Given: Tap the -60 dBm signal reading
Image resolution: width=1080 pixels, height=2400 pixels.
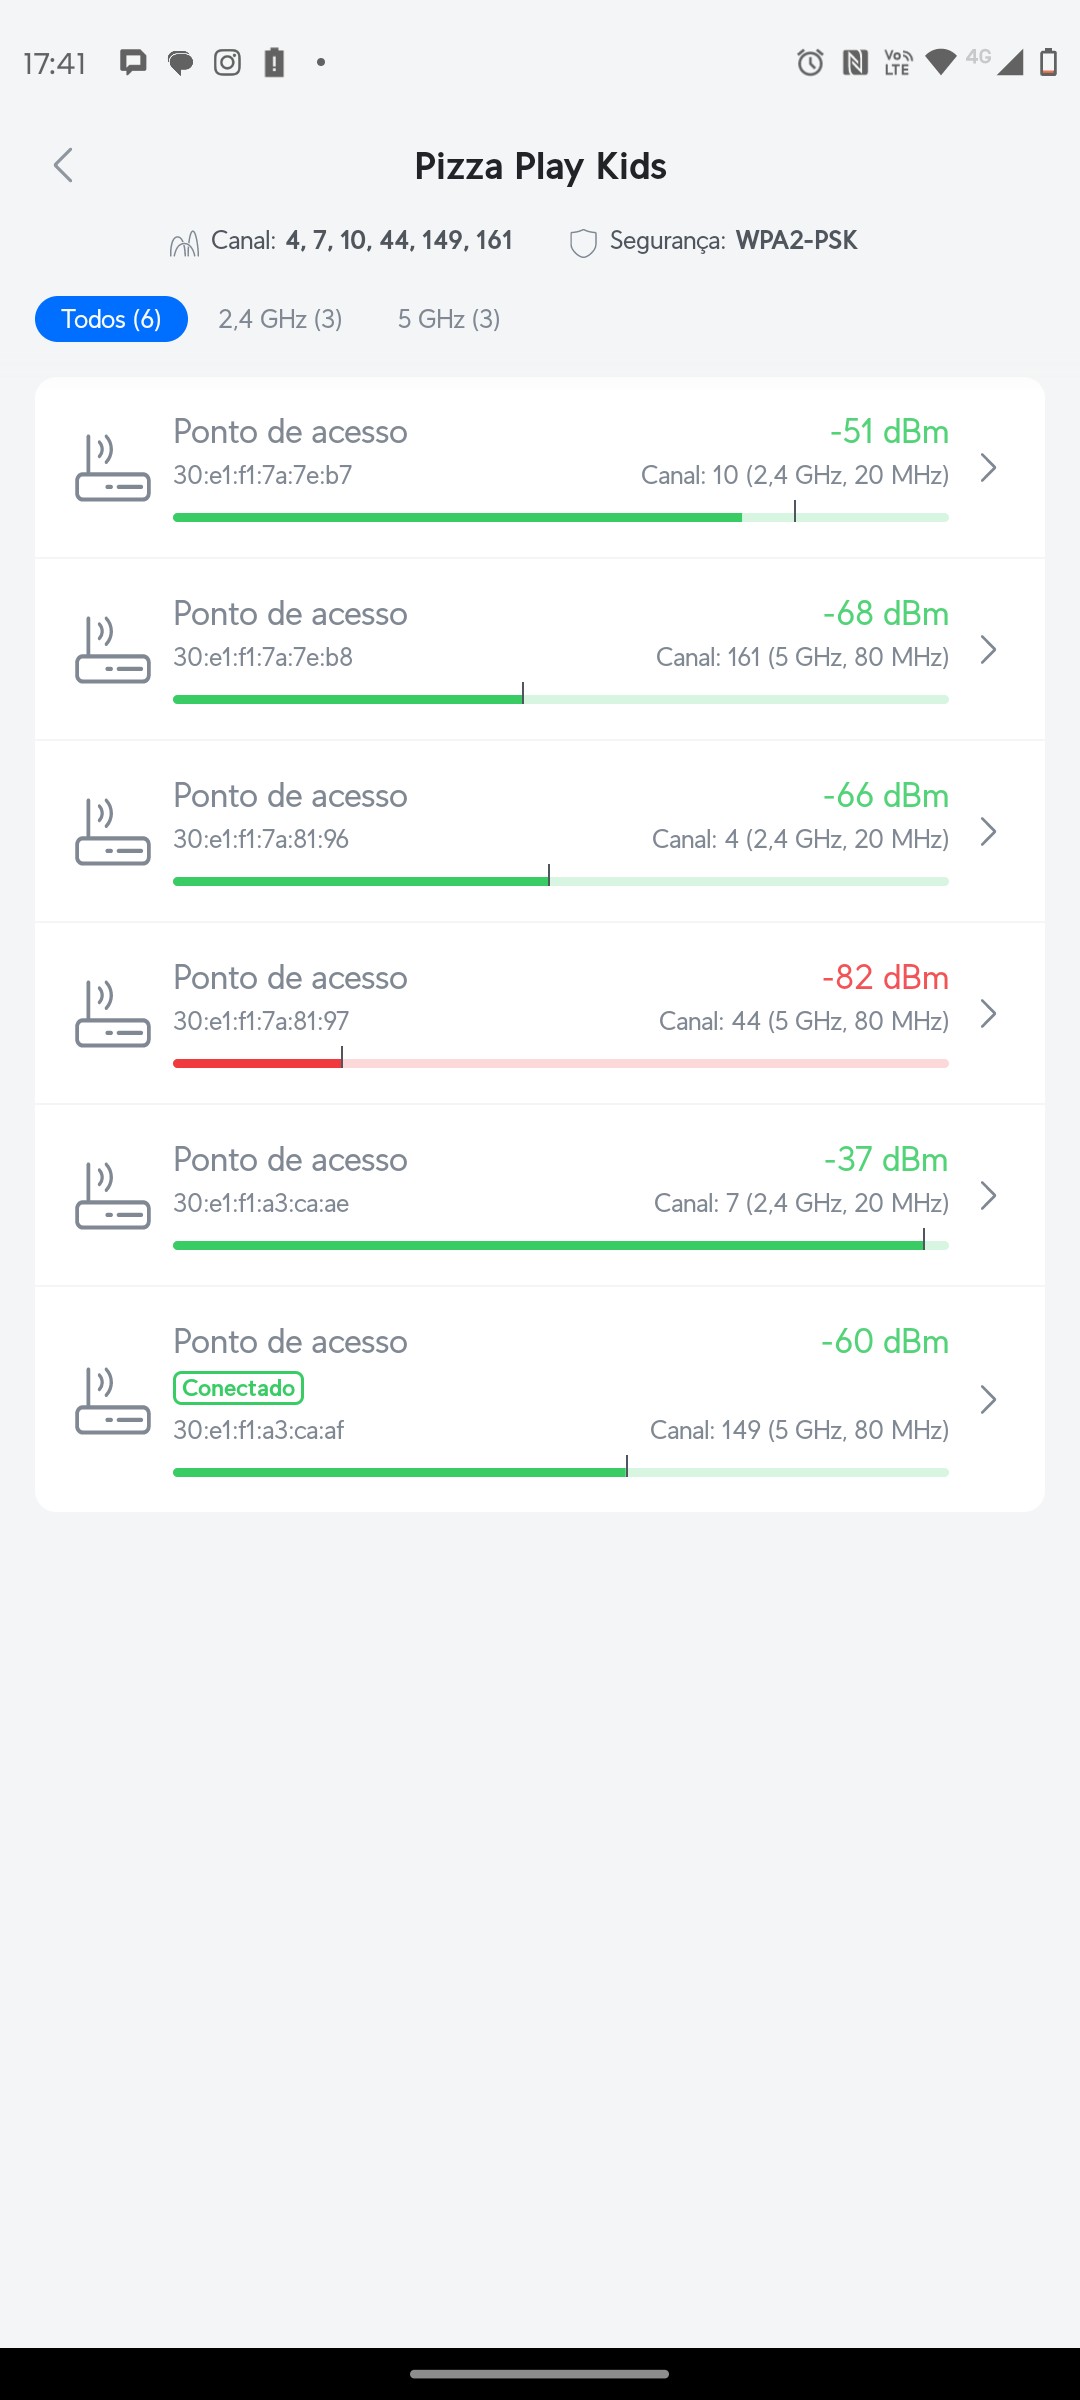Looking at the screenshot, I should (x=884, y=1341).
